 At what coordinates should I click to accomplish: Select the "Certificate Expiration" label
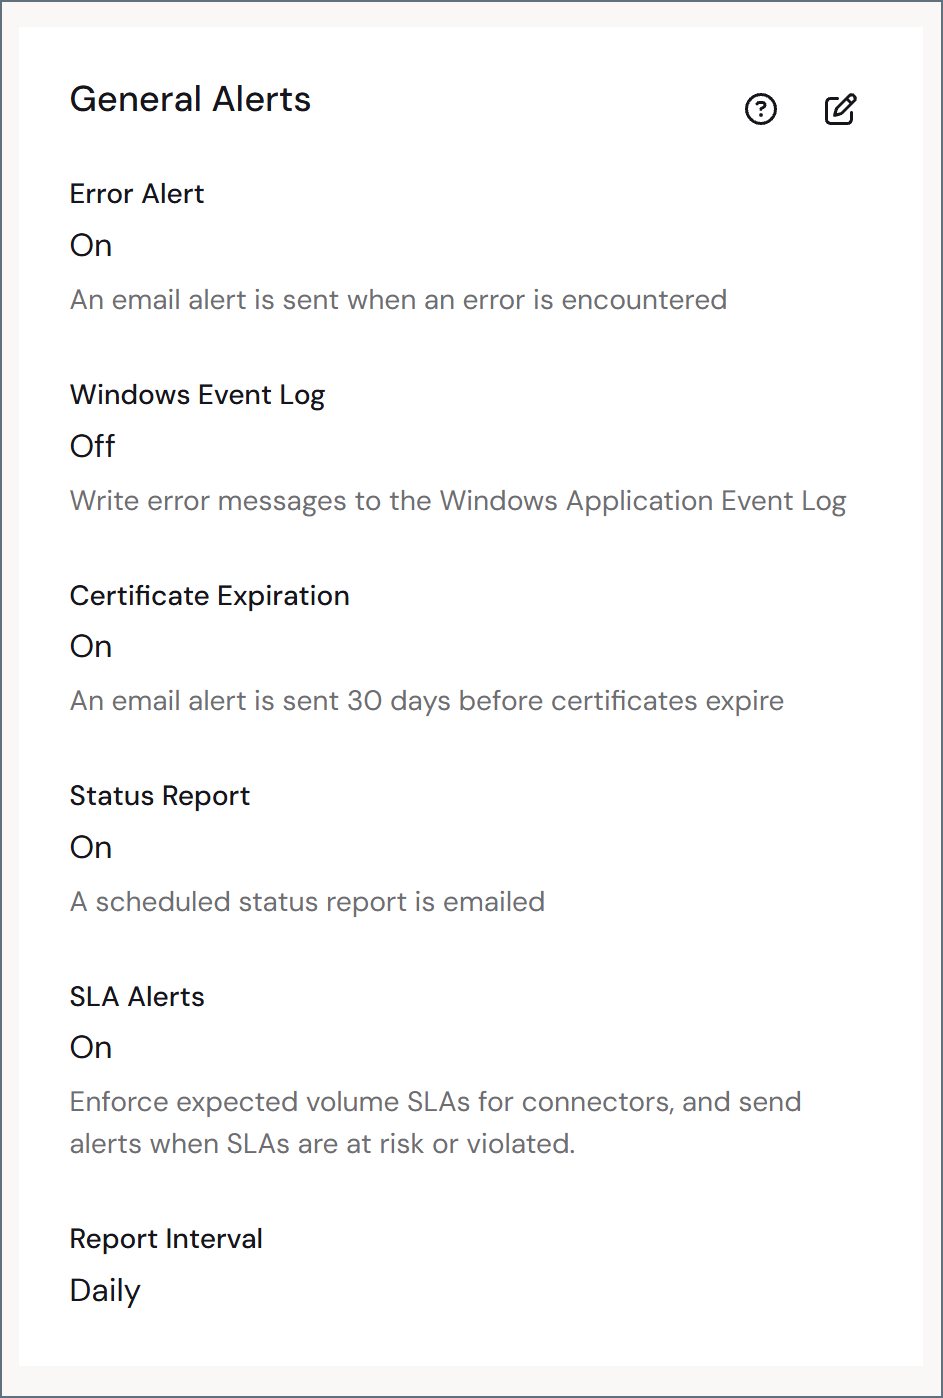click(x=210, y=596)
